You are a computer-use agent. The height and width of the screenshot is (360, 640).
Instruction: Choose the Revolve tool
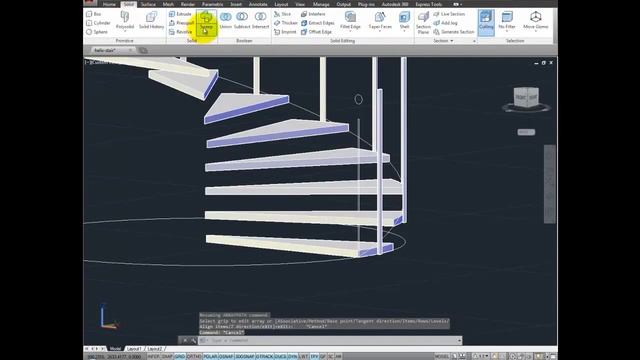tap(180, 32)
